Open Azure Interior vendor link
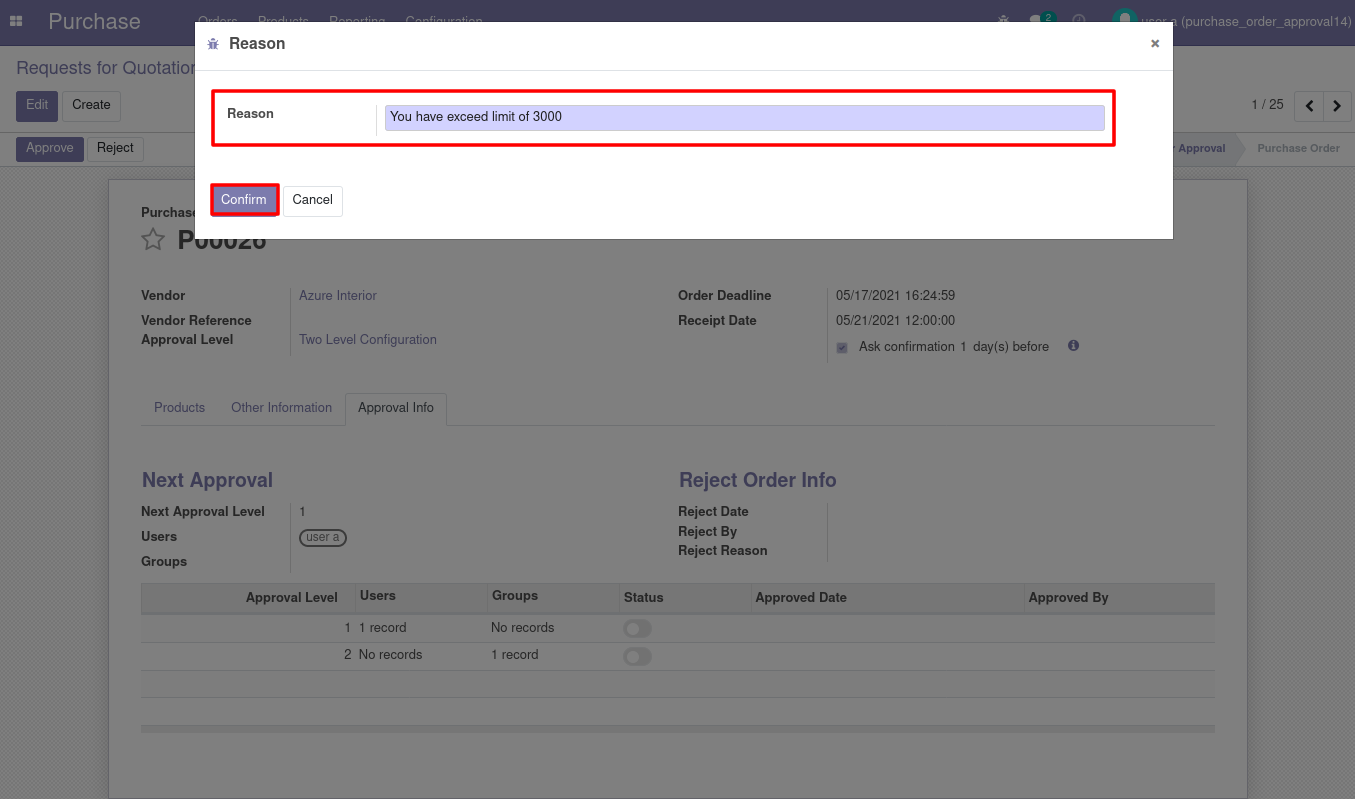The width and height of the screenshot is (1355, 799). tap(338, 296)
